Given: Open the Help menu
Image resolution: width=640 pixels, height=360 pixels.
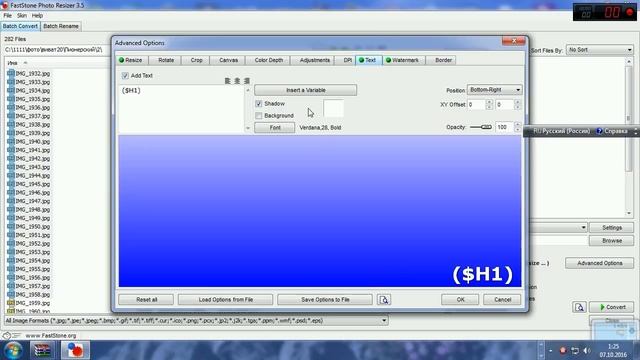Looking at the screenshot, I should (x=37, y=16).
